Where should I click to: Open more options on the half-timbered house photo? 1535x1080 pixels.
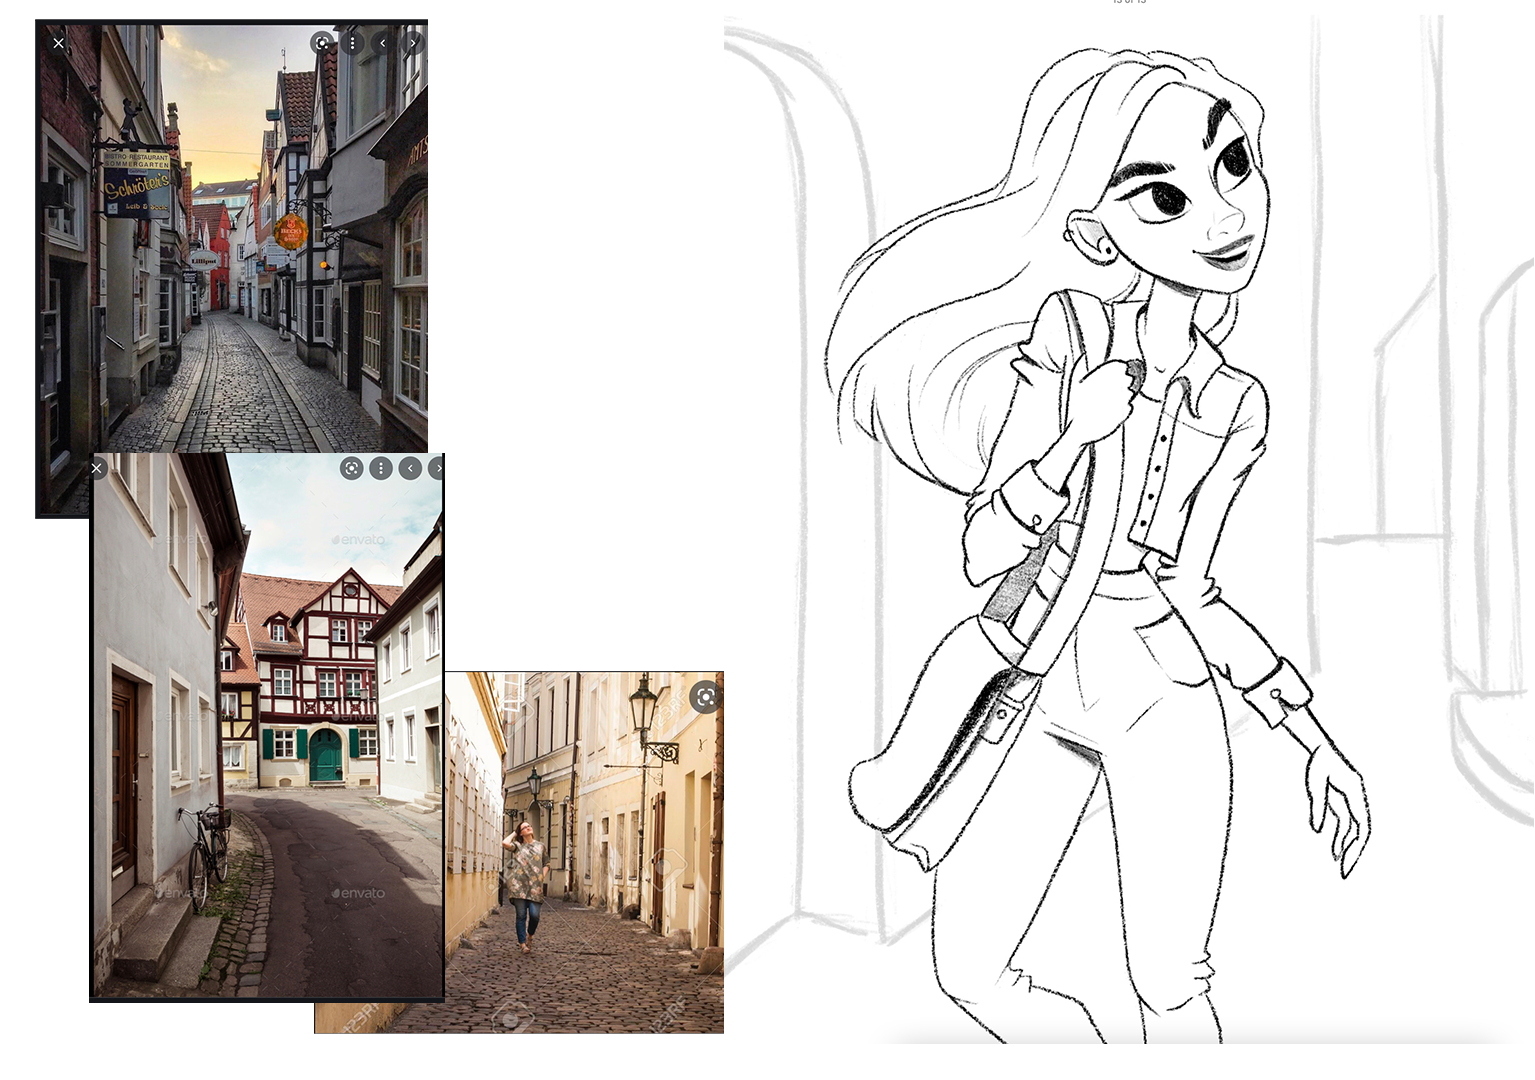(381, 468)
